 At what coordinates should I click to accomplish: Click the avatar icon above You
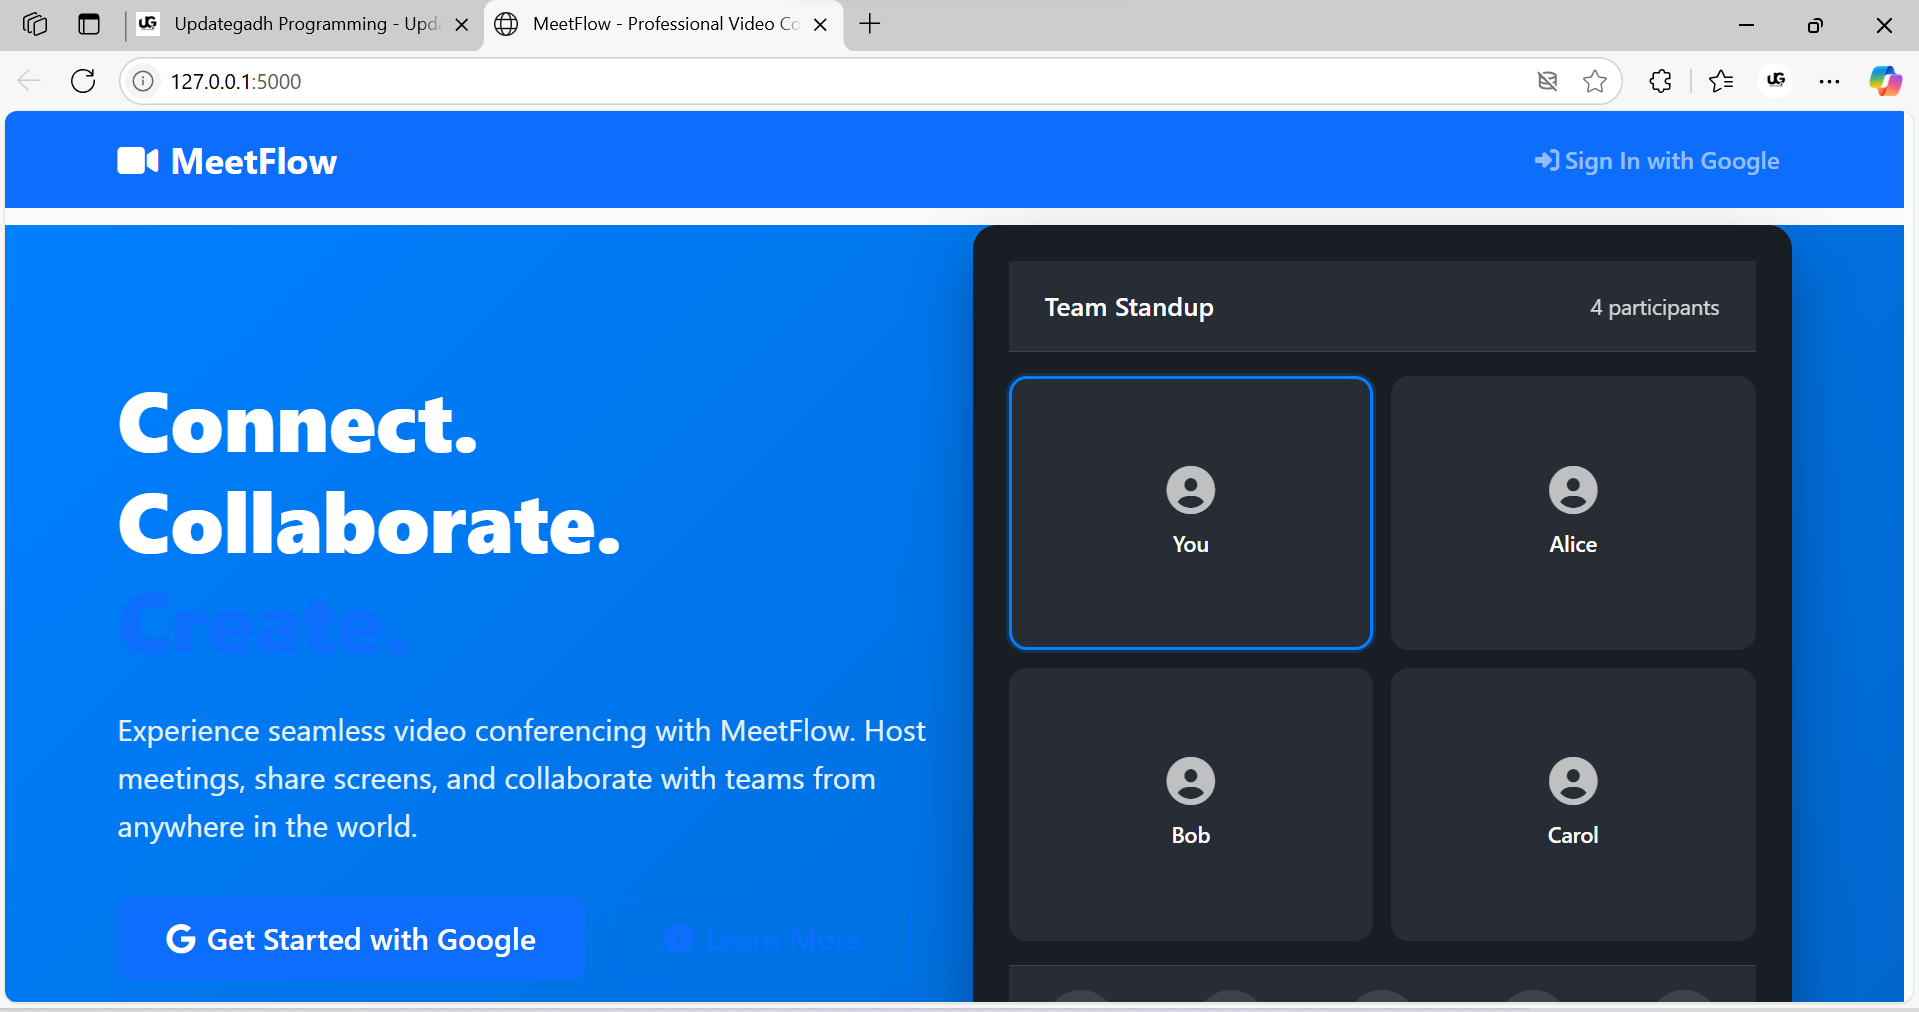click(1190, 490)
